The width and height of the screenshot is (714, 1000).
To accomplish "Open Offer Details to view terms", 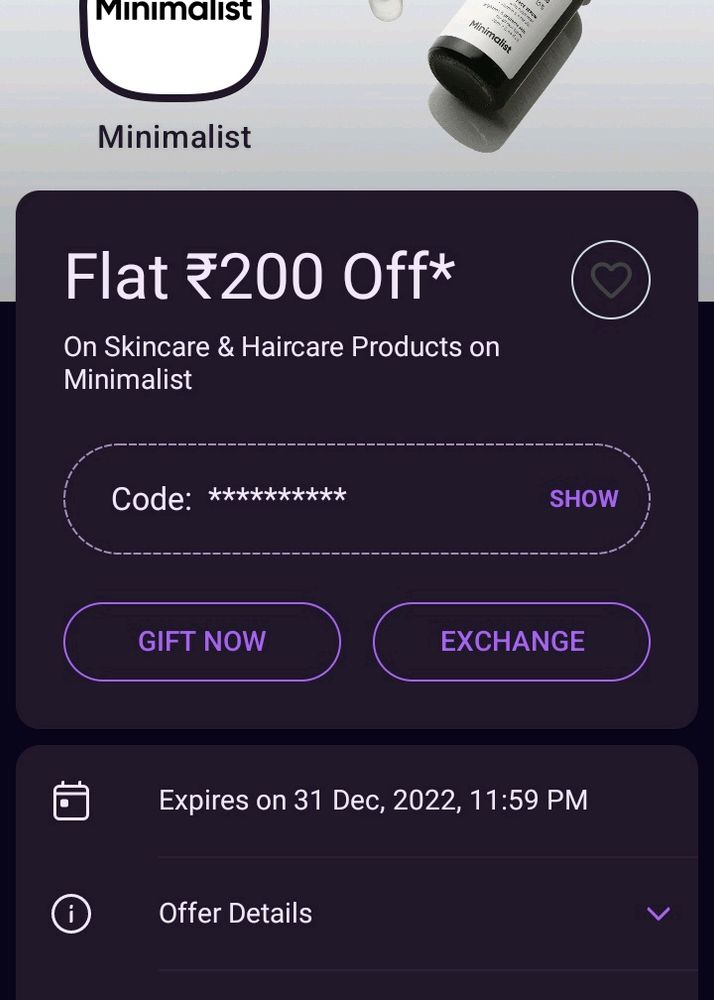I will (236, 913).
